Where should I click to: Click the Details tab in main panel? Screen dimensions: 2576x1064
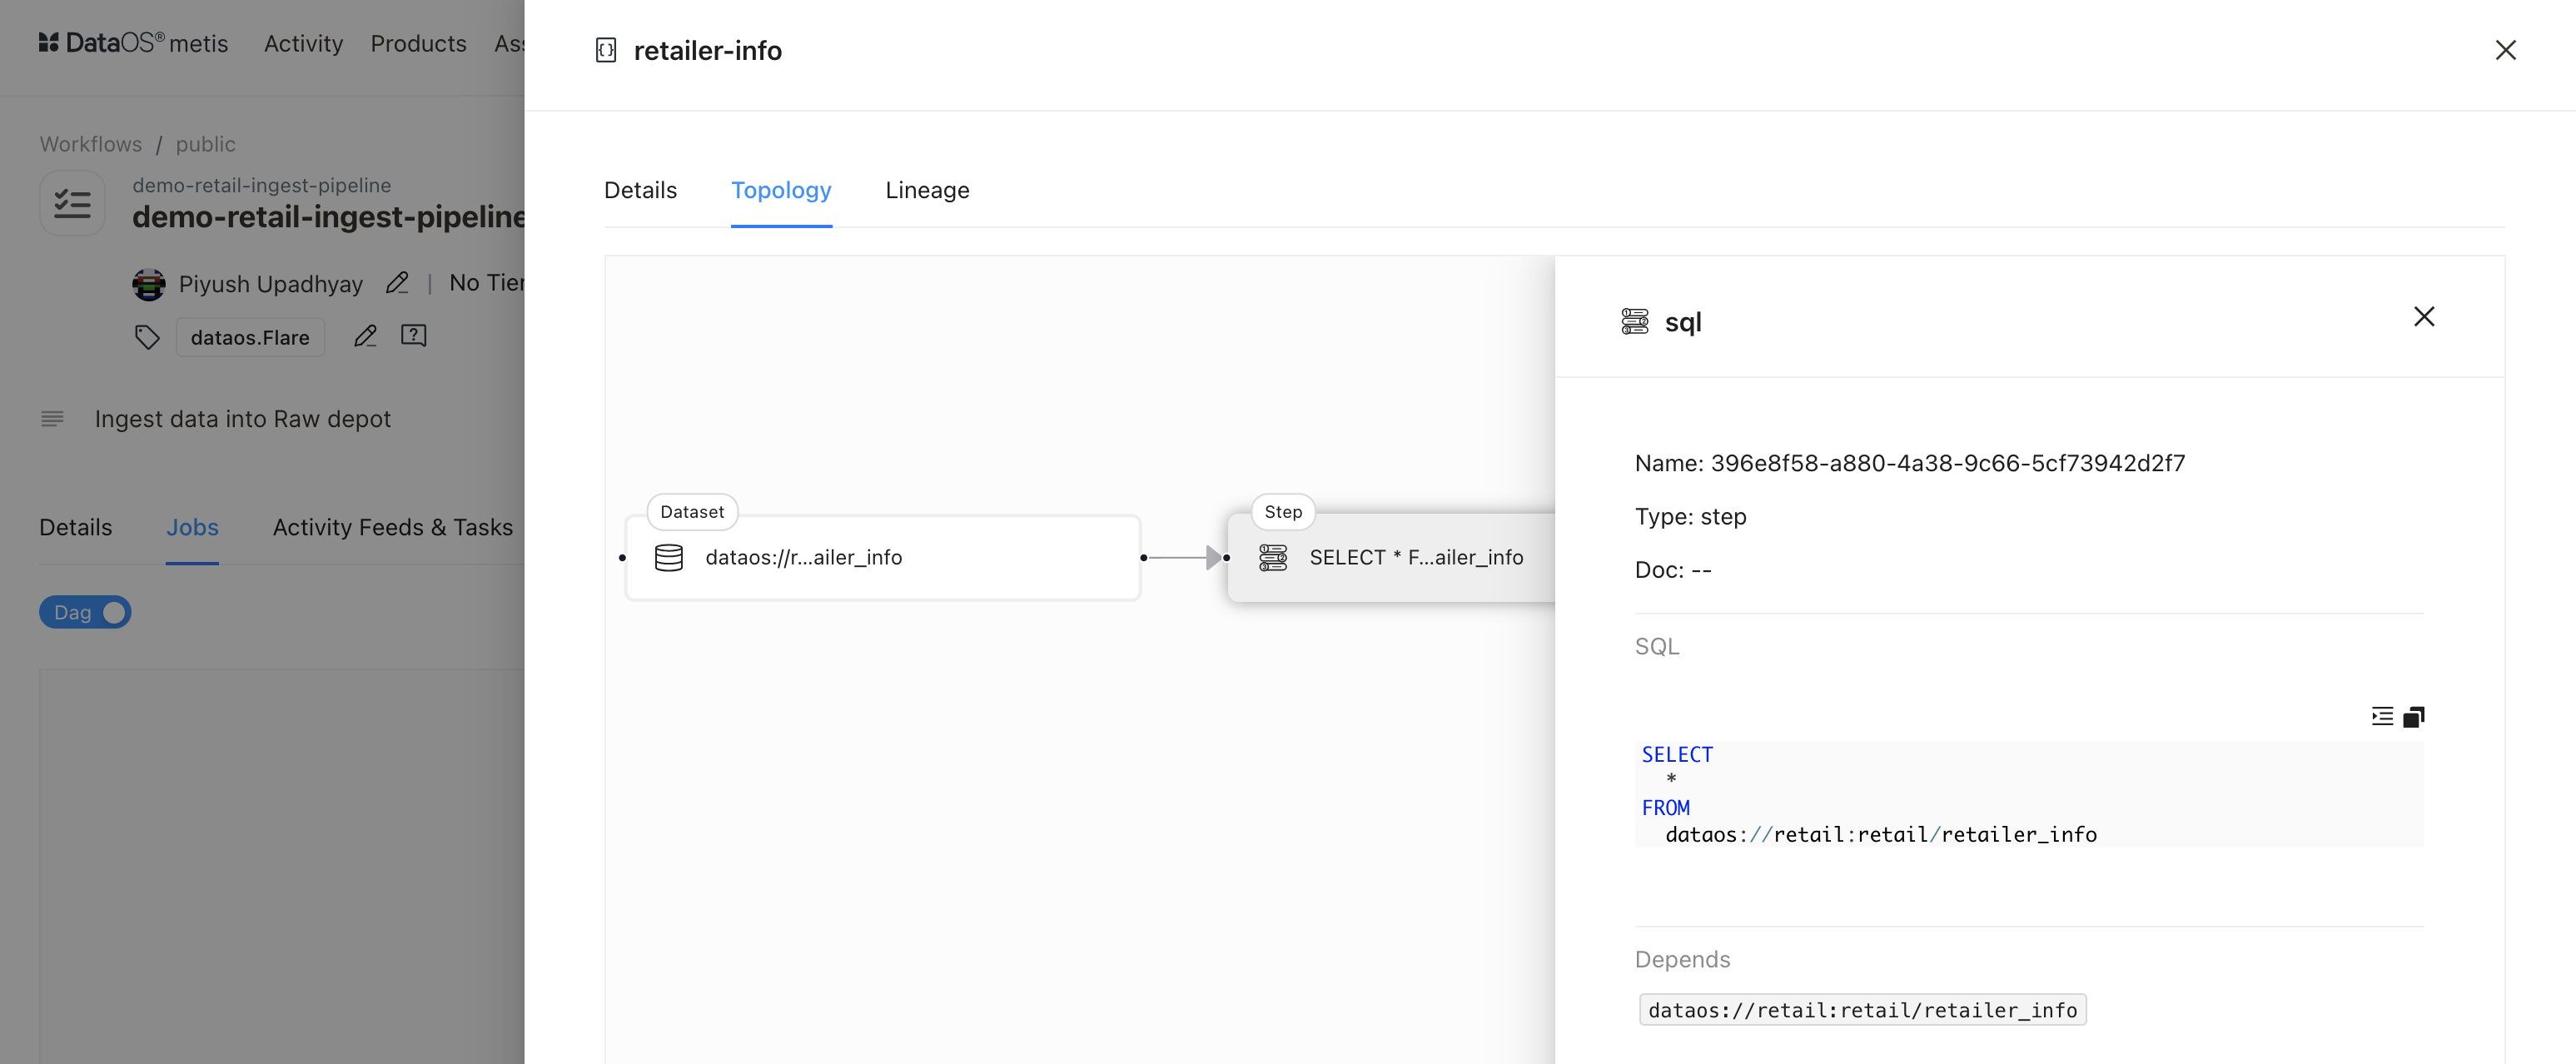tap(641, 189)
